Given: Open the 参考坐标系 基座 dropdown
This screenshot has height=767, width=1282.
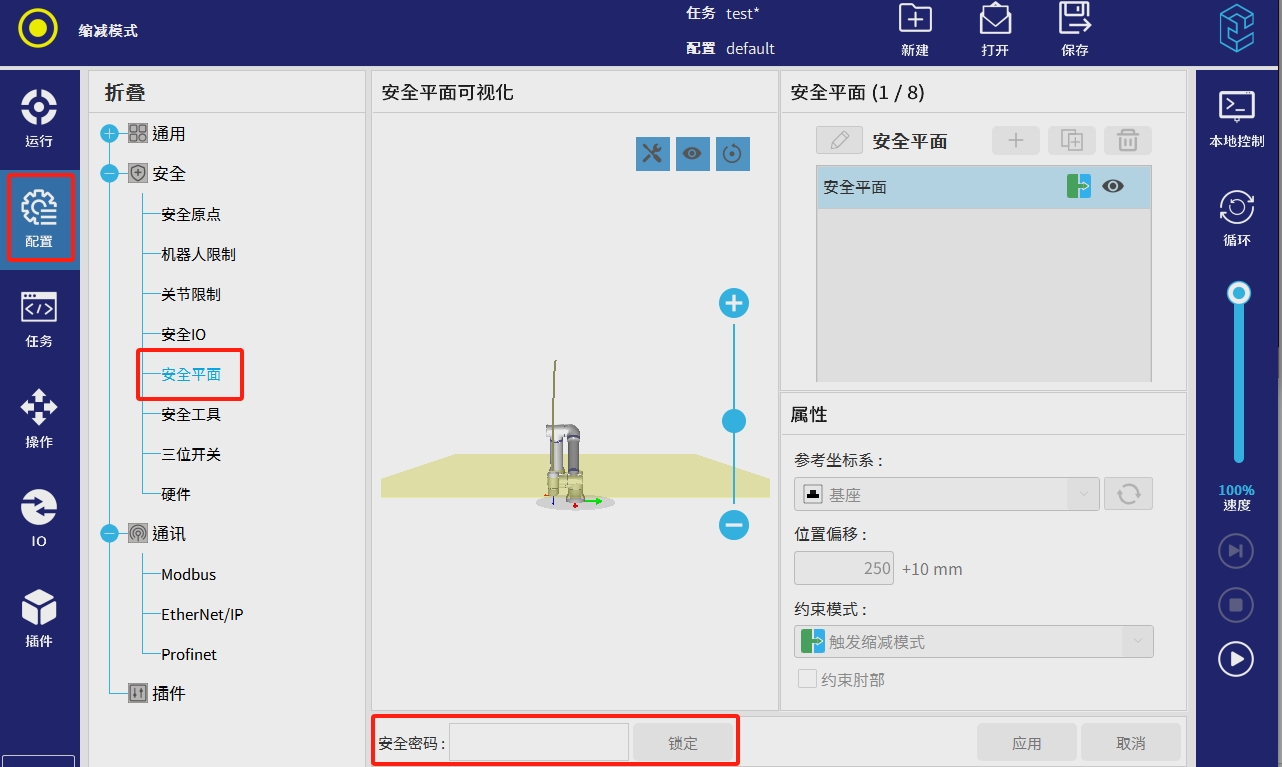Looking at the screenshot, I should [x=946, y=494].
